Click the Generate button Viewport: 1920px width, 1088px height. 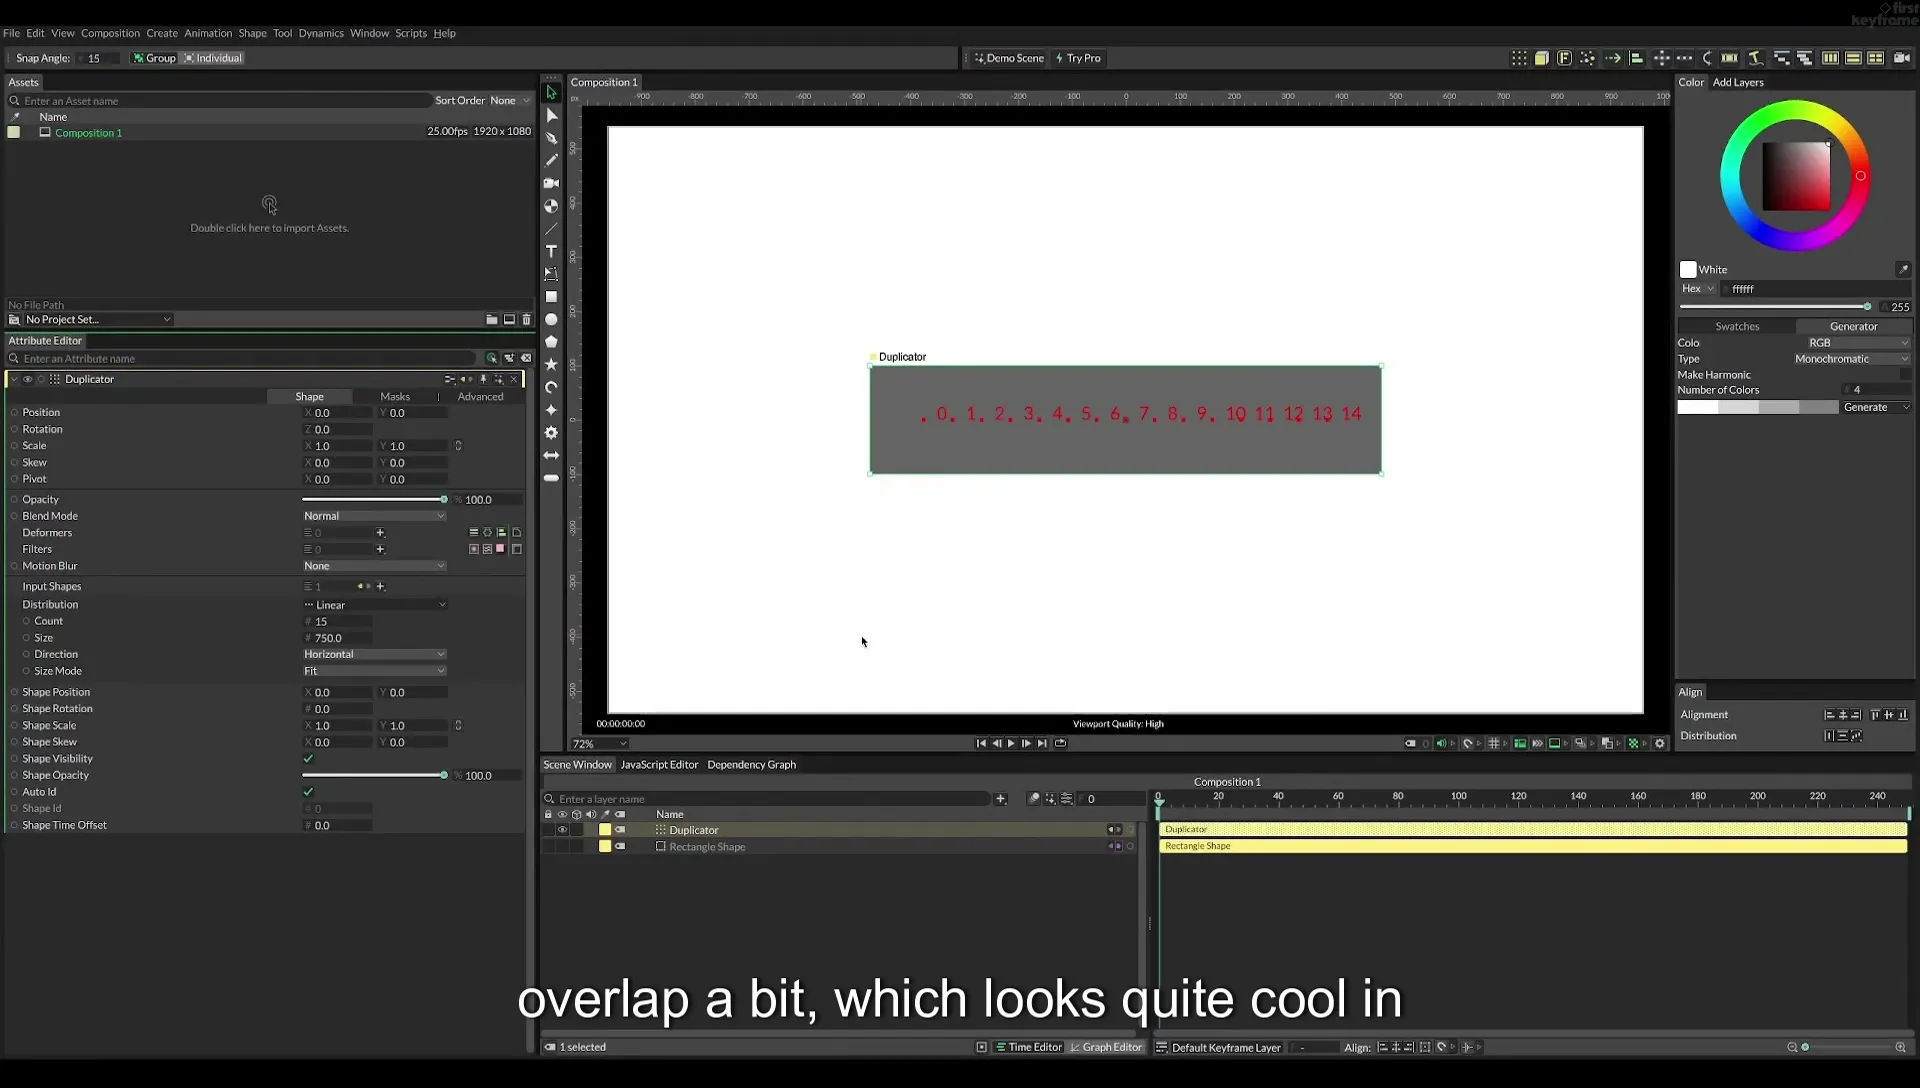pos(1876,407)
